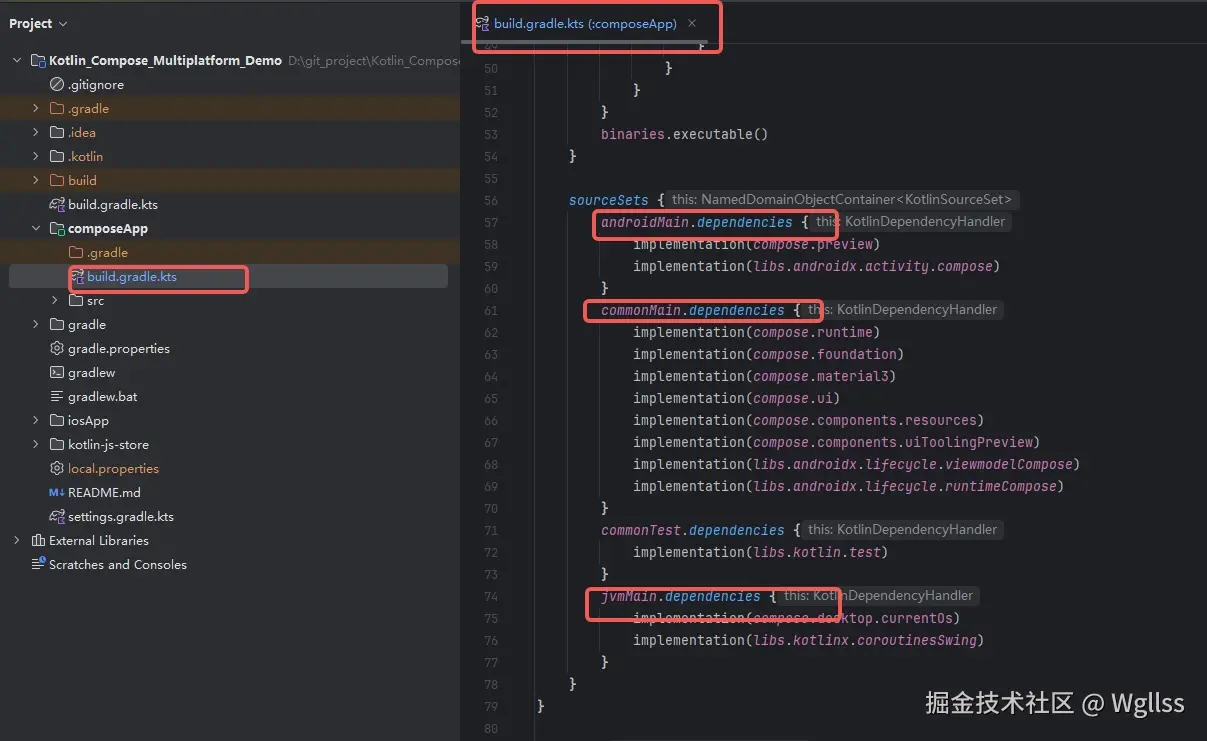Click the src folder icon

click(76, 300)
